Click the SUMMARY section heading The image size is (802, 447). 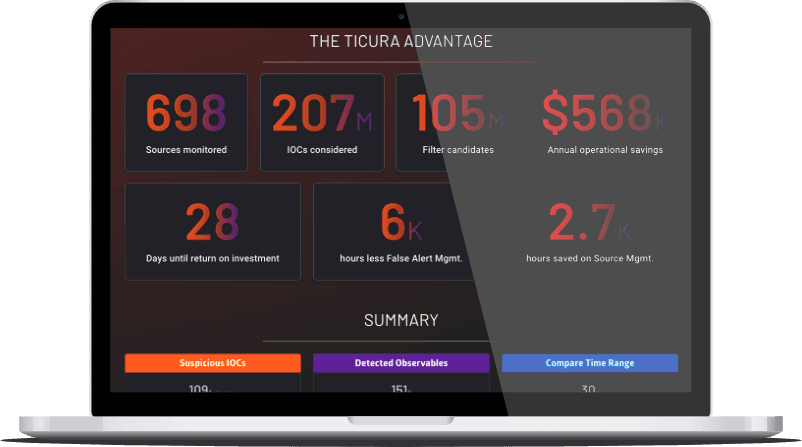[x=401, y=321]
